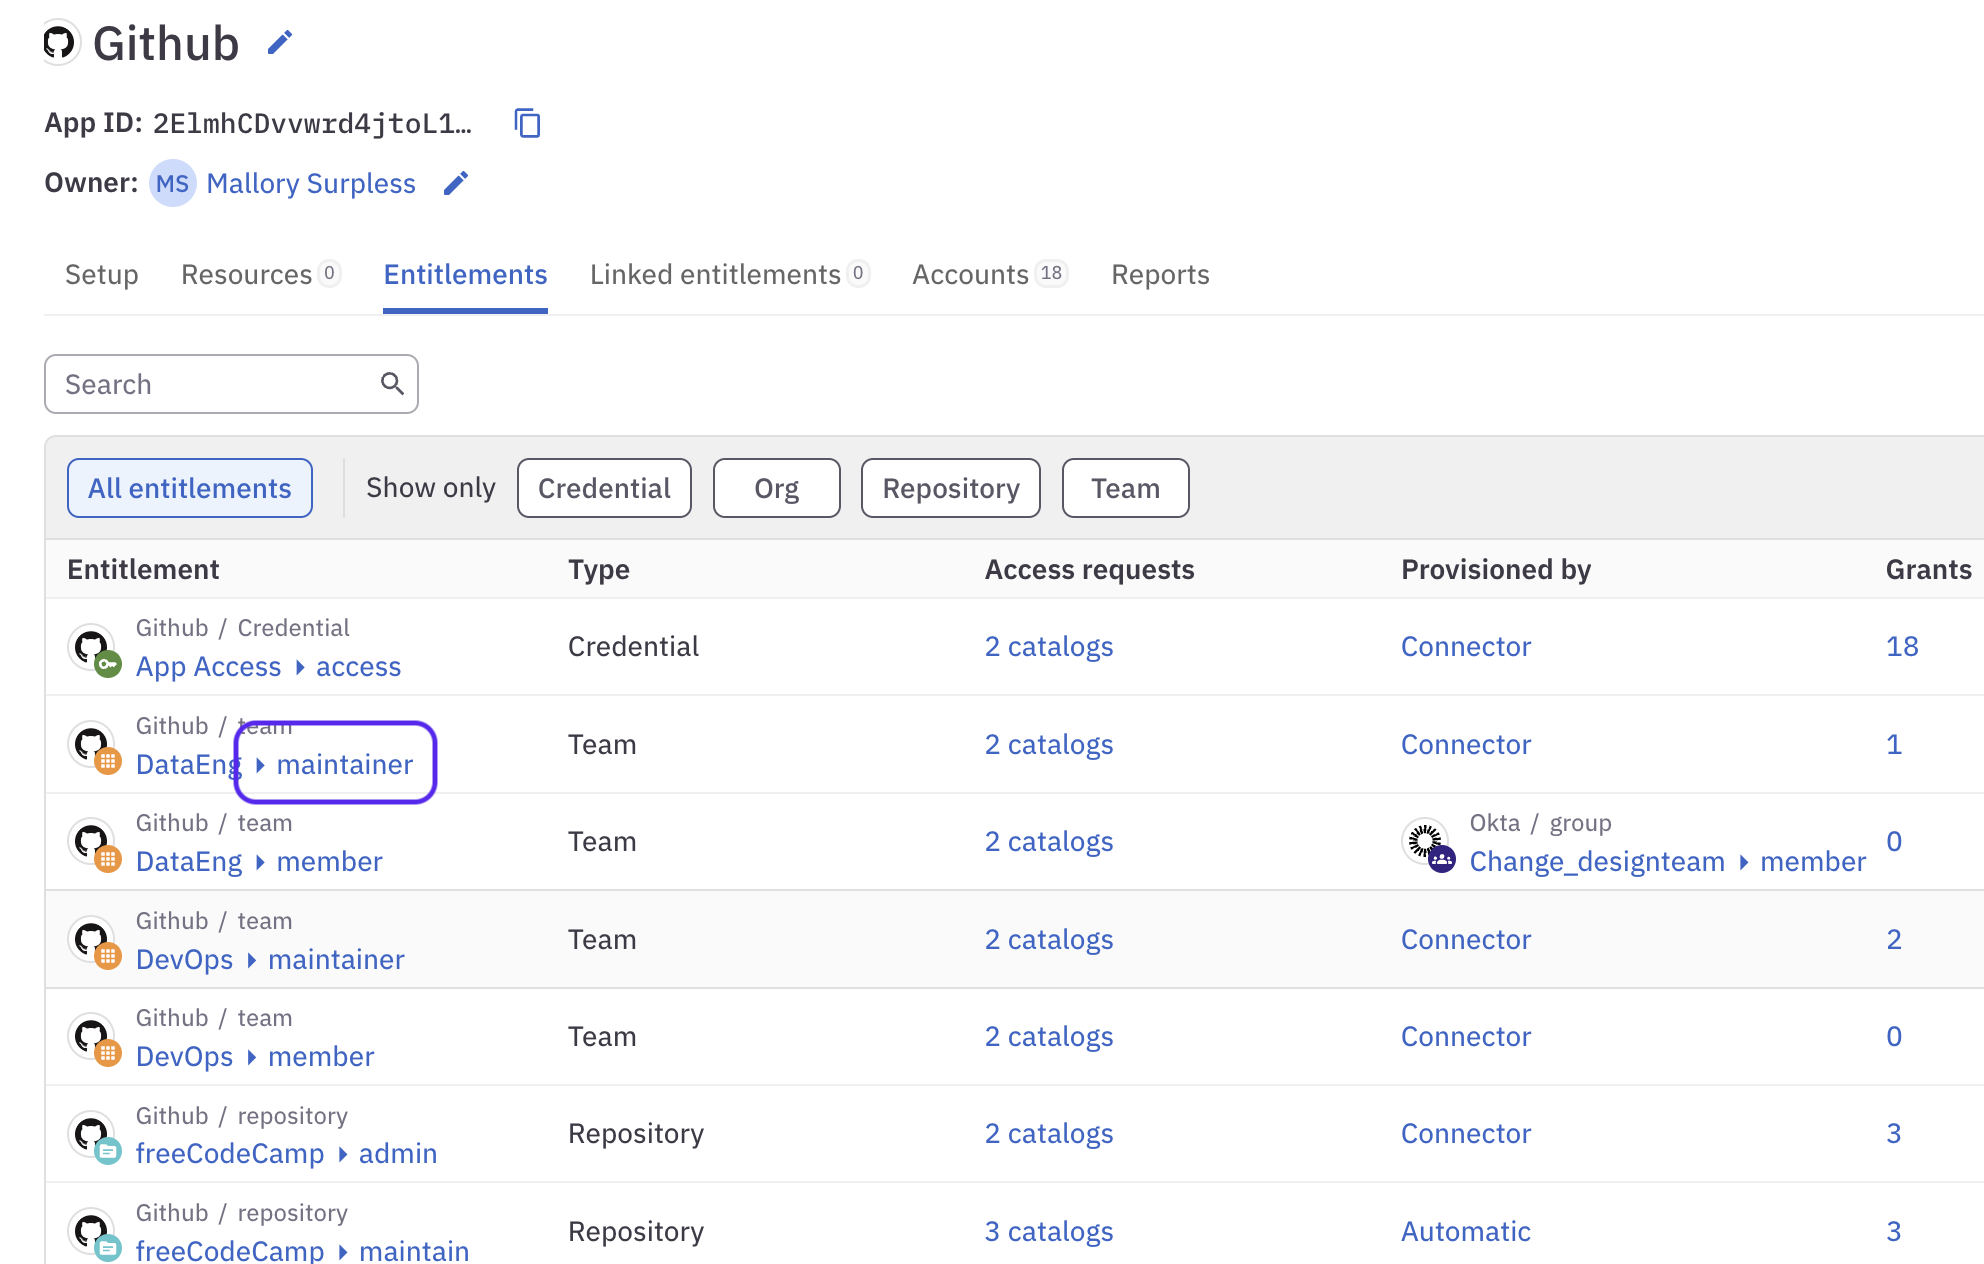Toggle the Team entitlement filter
1984x1264 pixels.
click(x=1125, y=488)
